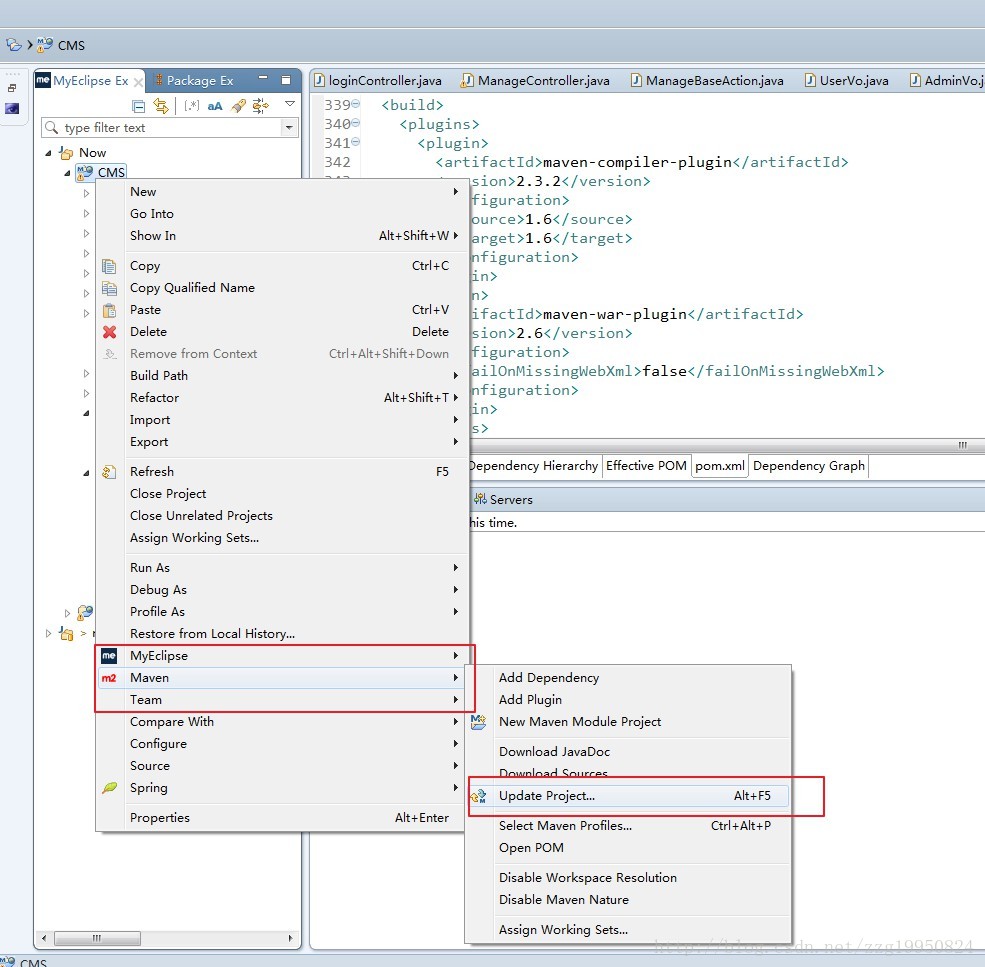985x967 pixels.
Task: Click Copy Qualified Name icon
Action: coord(109,288)
